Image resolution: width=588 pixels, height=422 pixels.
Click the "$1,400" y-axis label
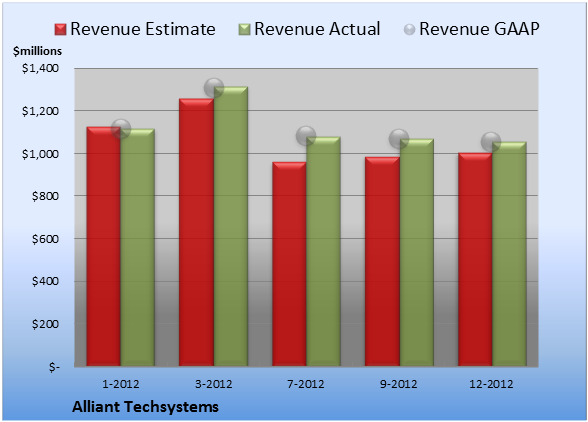40,68
